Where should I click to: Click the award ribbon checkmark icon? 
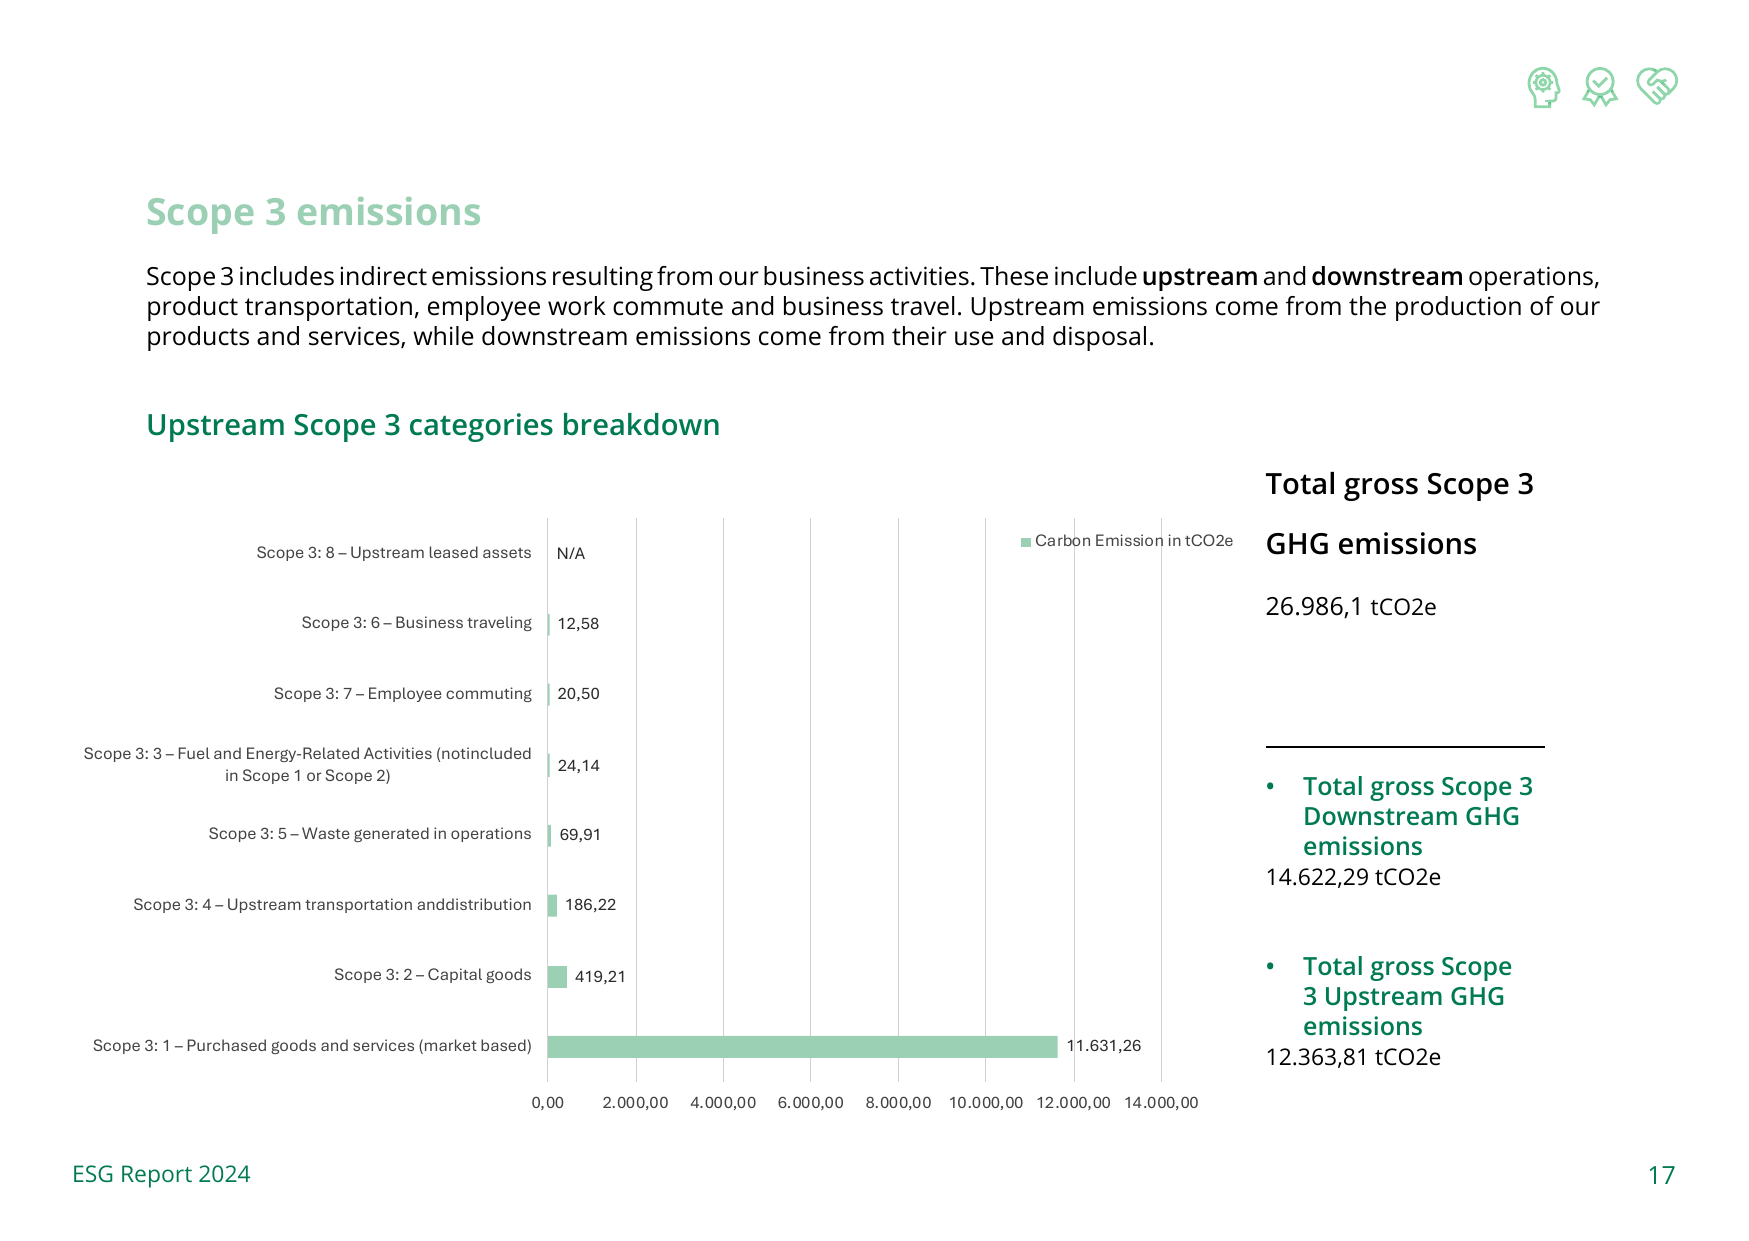(1600, 87)
